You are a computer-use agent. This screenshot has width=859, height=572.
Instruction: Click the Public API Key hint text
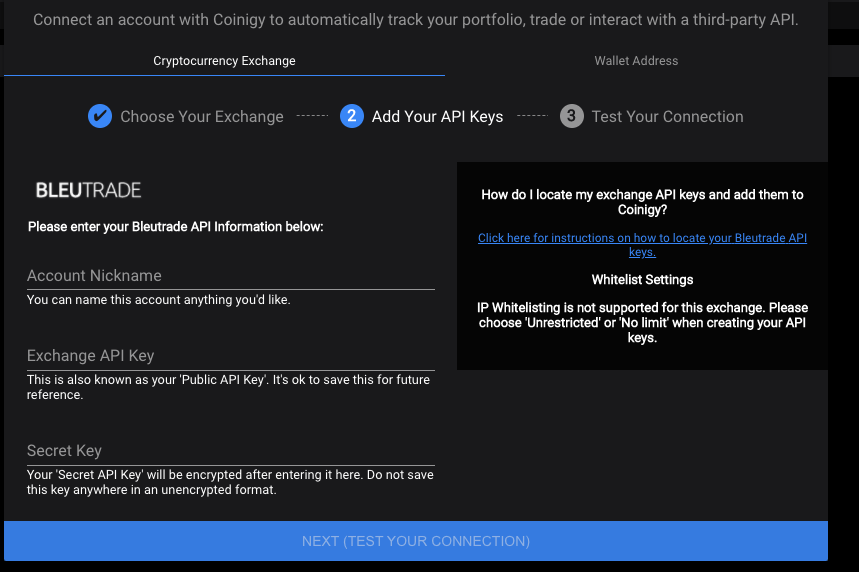click(228, 387)
